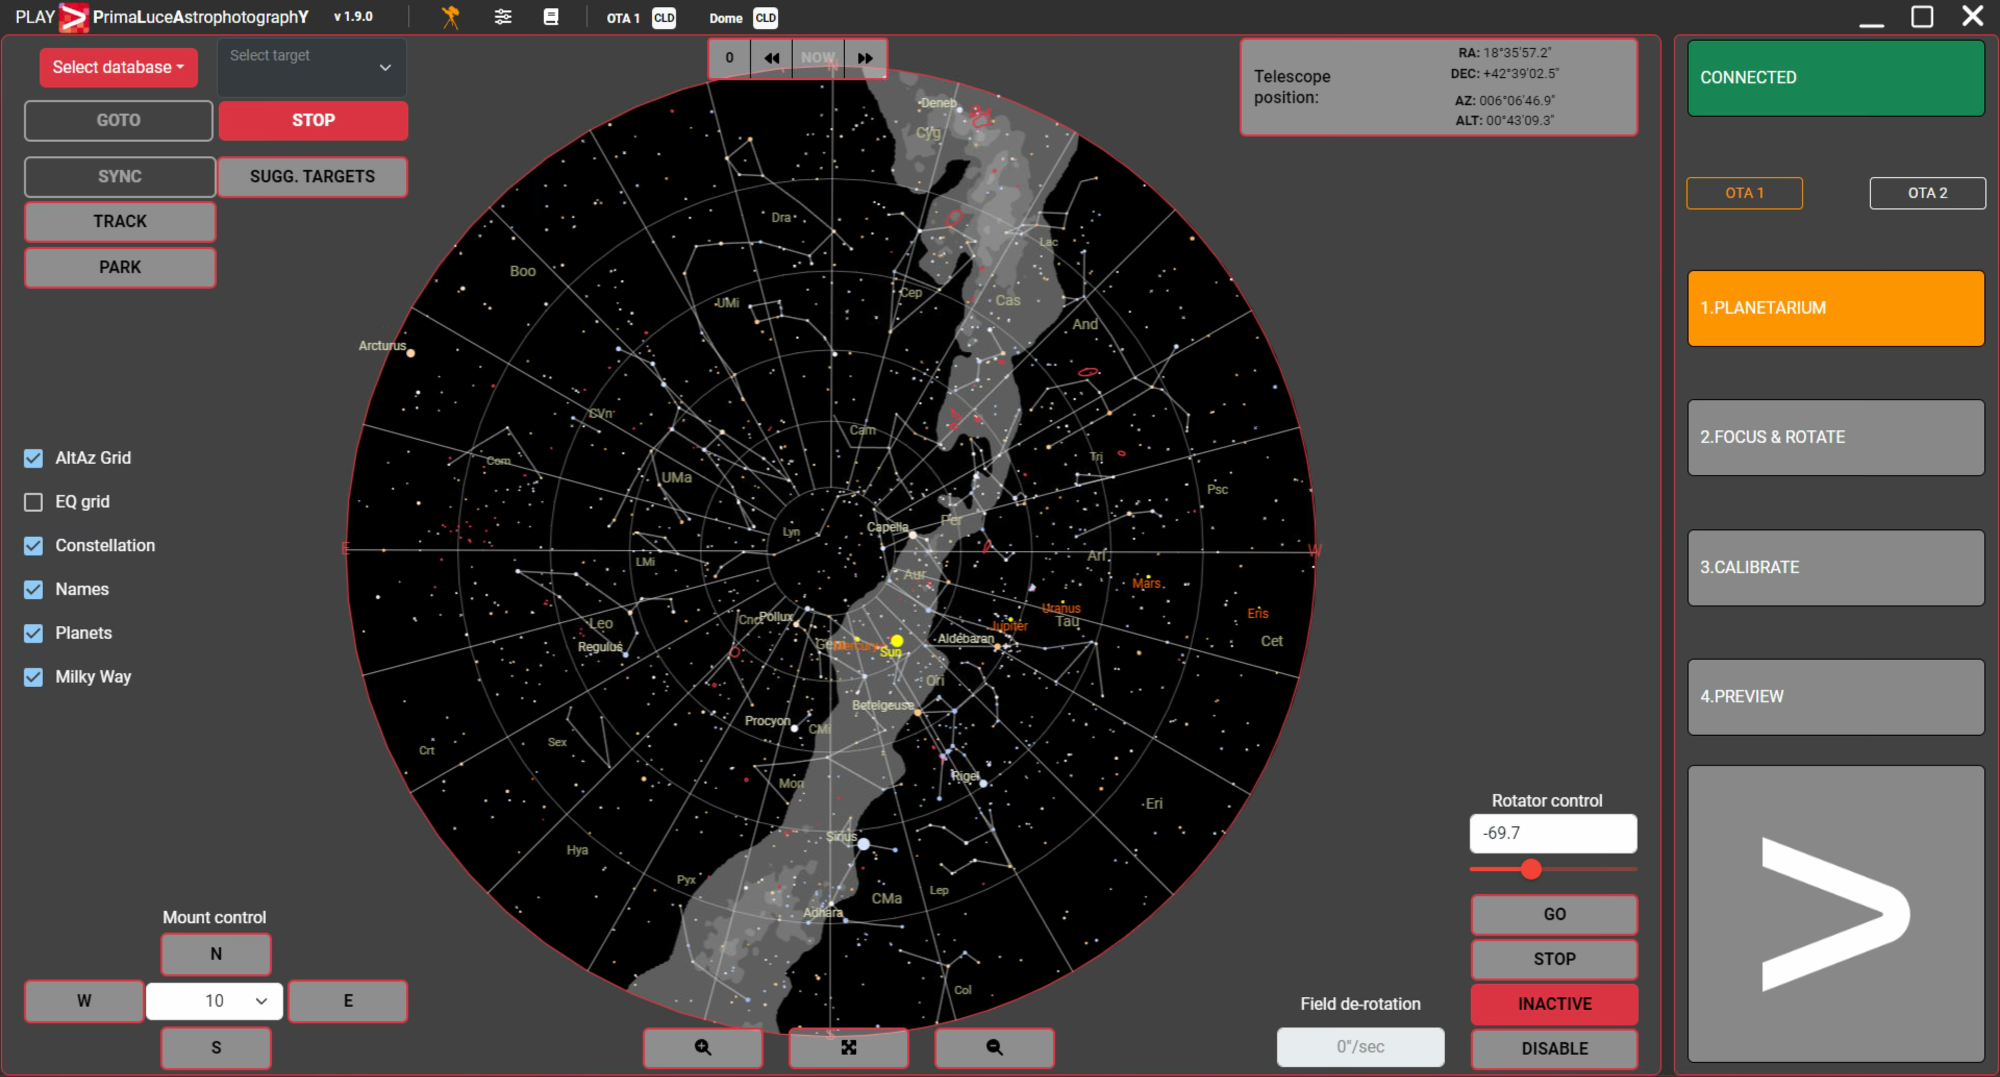Viewport: 2000px width, 1077px height.
Task: Click the time offset 0 button
Action: [730, 58]
